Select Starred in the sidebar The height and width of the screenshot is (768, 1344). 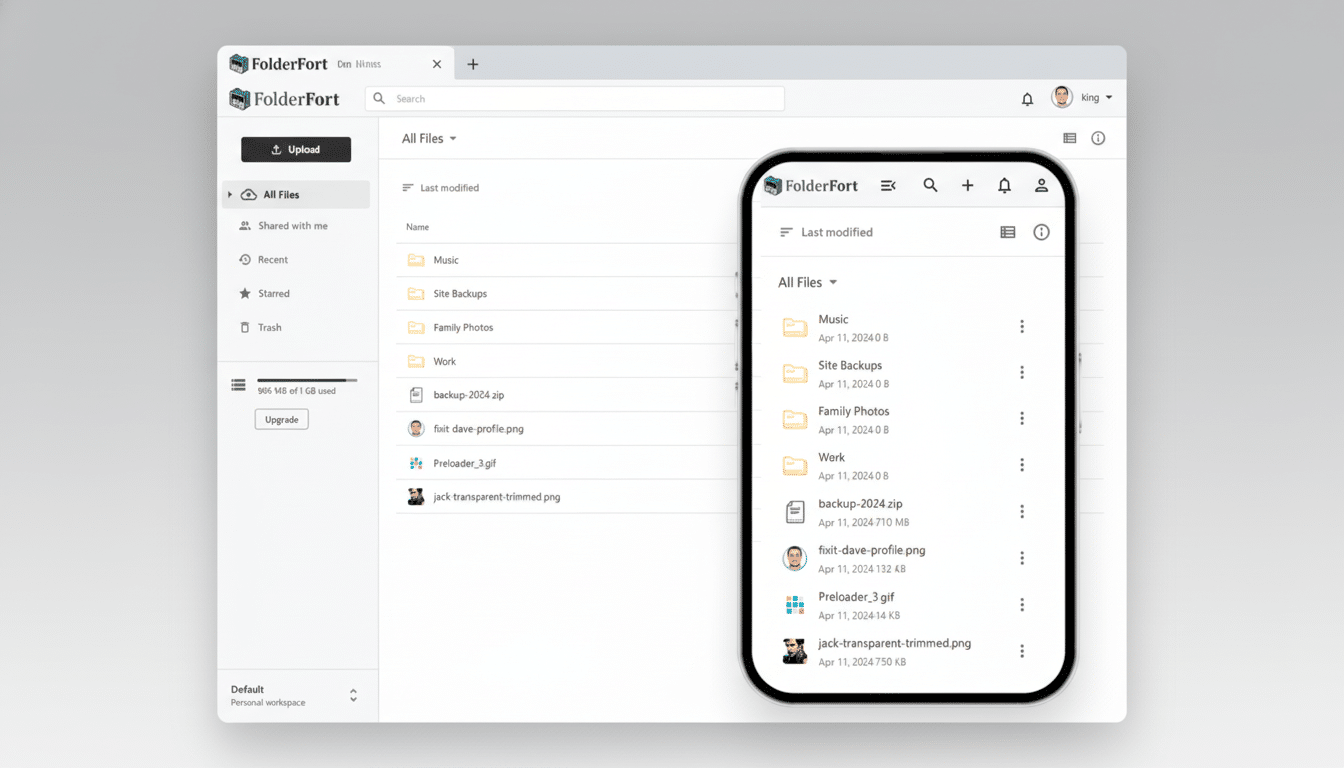(x=272, y=293)
